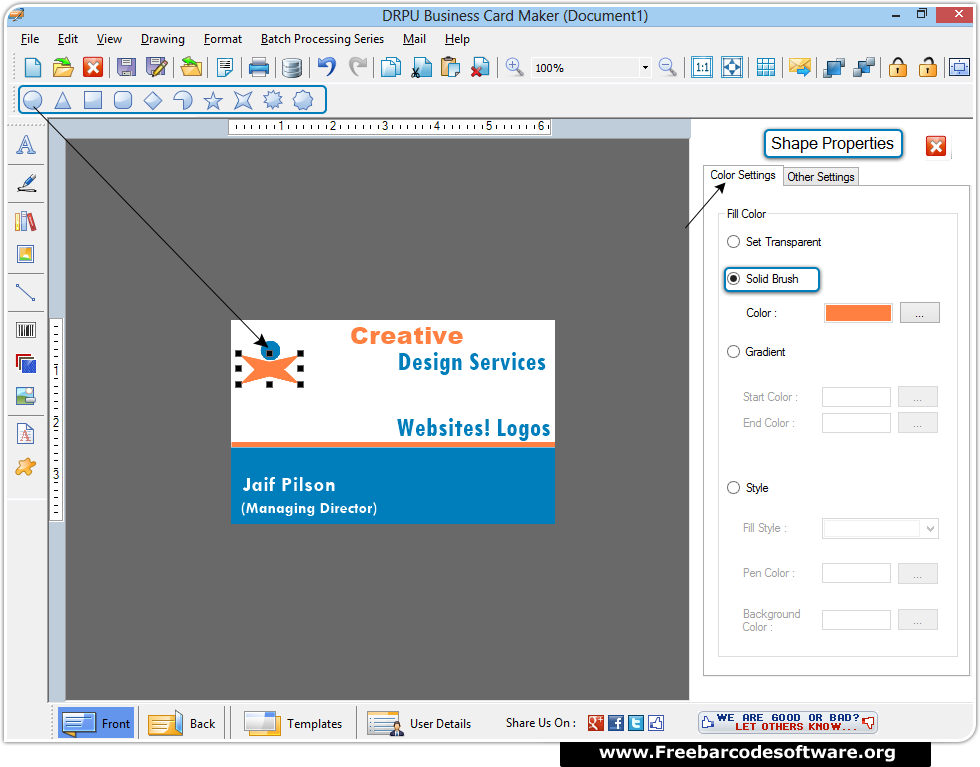The width and height of the screenshot is (980, 767).
Task: Click the red X close-document toolbar icon
Action: point(93,67)
